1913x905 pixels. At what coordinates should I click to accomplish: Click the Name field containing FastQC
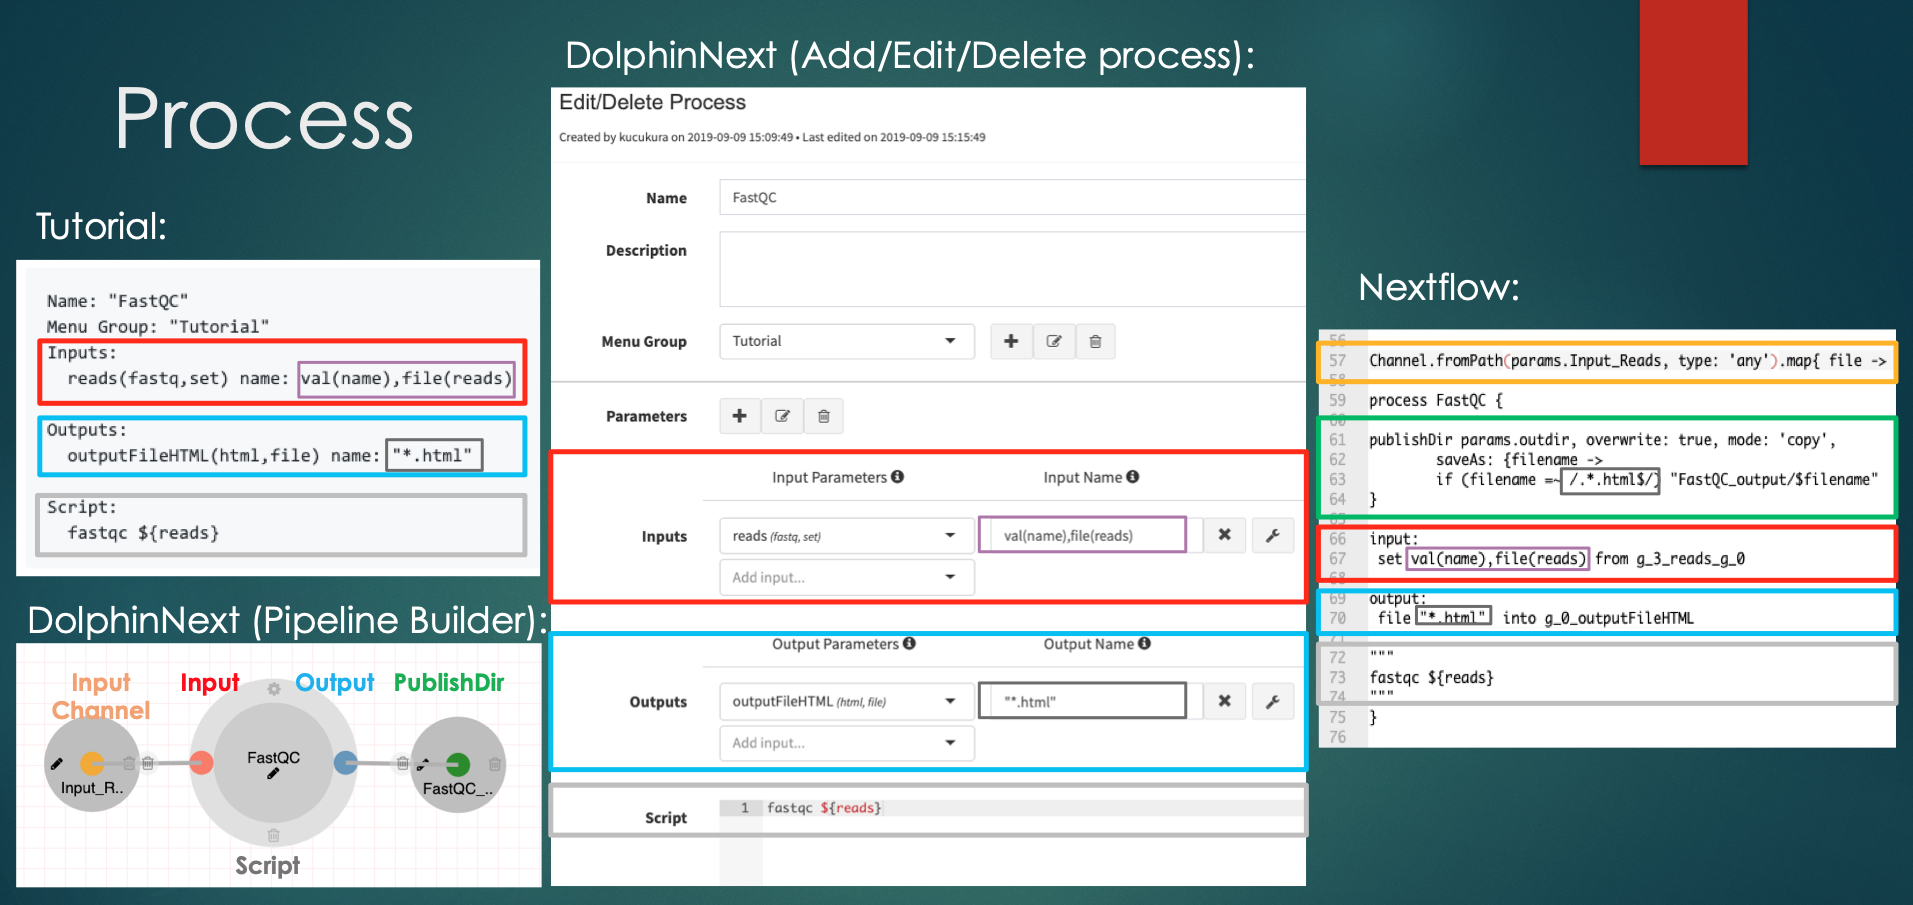point(1012,197)
